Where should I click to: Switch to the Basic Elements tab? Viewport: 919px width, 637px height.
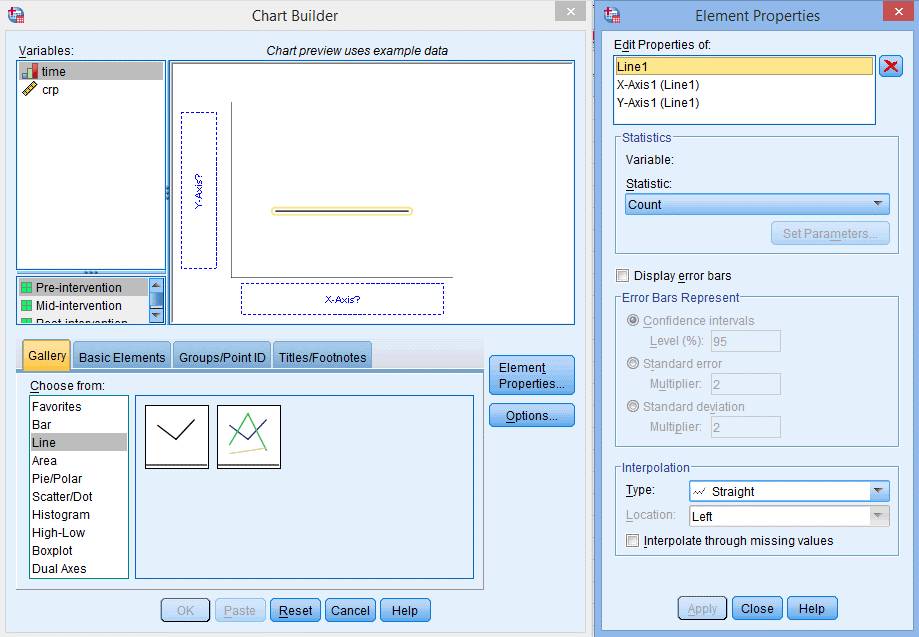click(x=122, y=357)
